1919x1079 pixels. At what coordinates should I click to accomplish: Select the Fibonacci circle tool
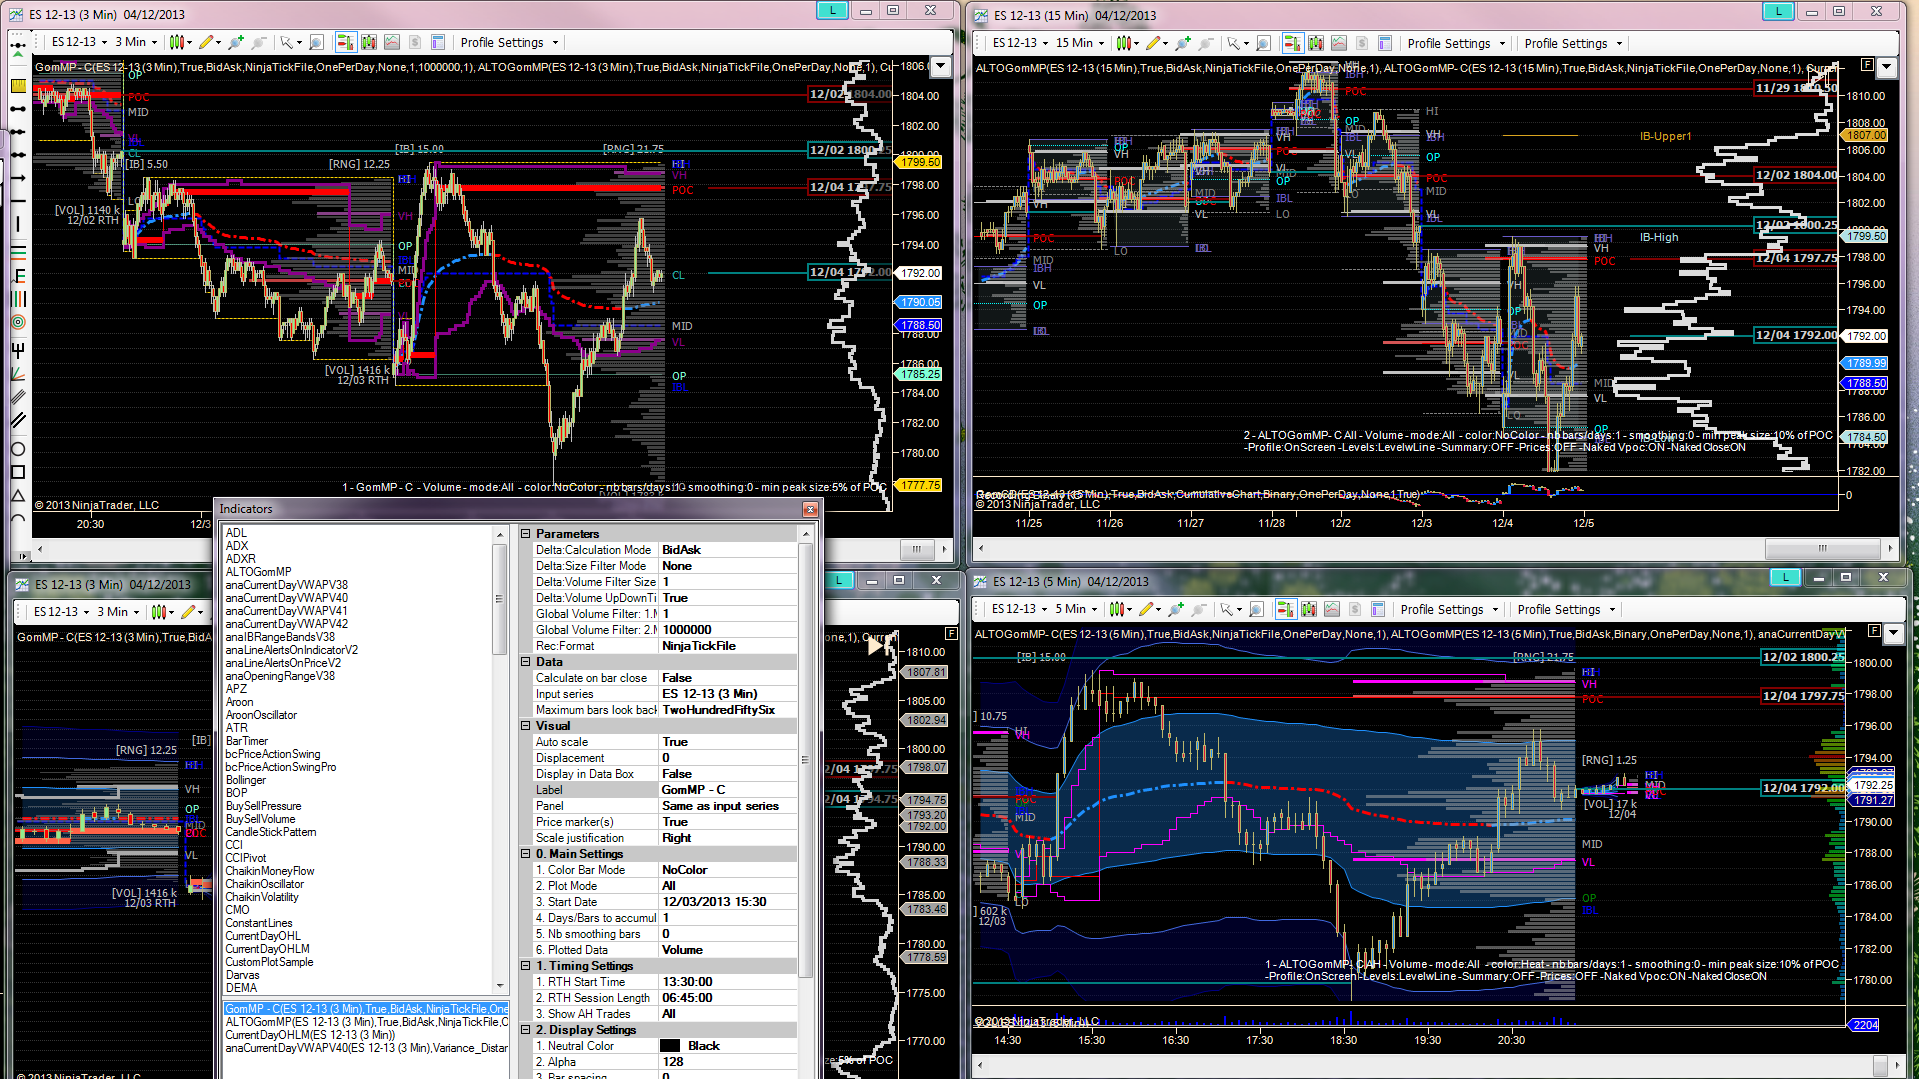point(18,322)
